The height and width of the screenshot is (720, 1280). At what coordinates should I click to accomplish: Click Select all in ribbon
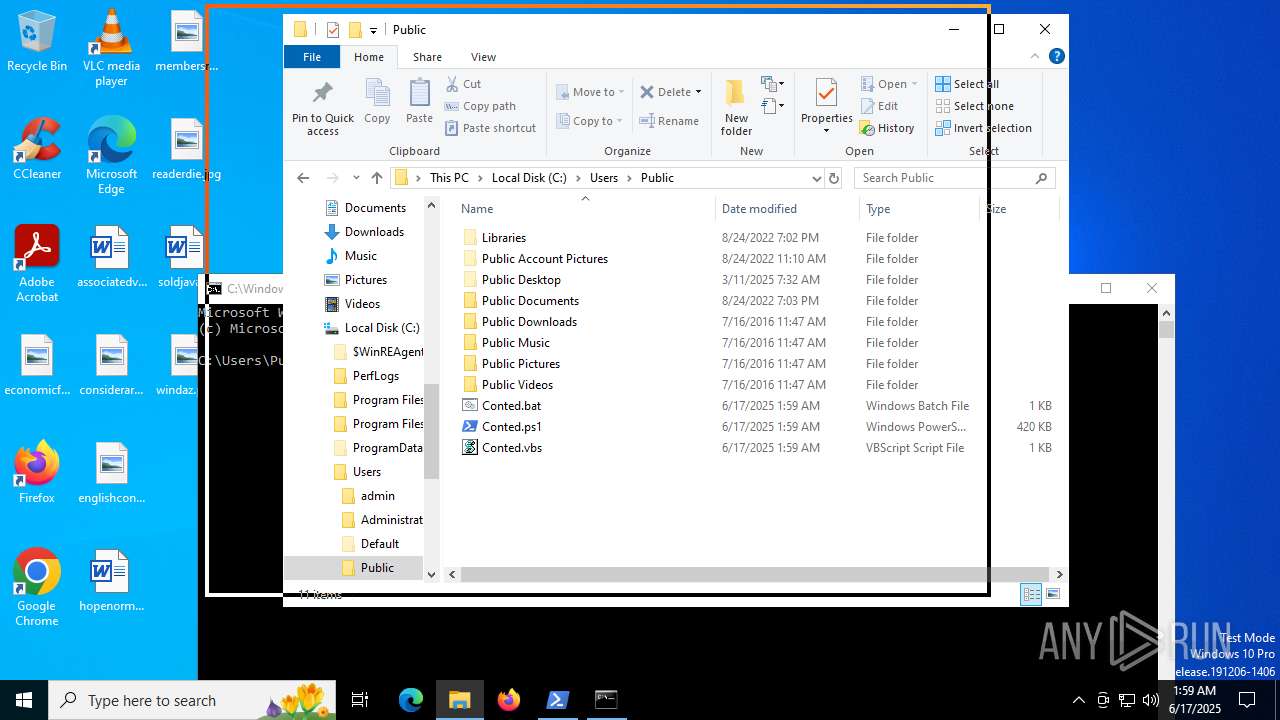pyautogui.click(x=967, y=84)
